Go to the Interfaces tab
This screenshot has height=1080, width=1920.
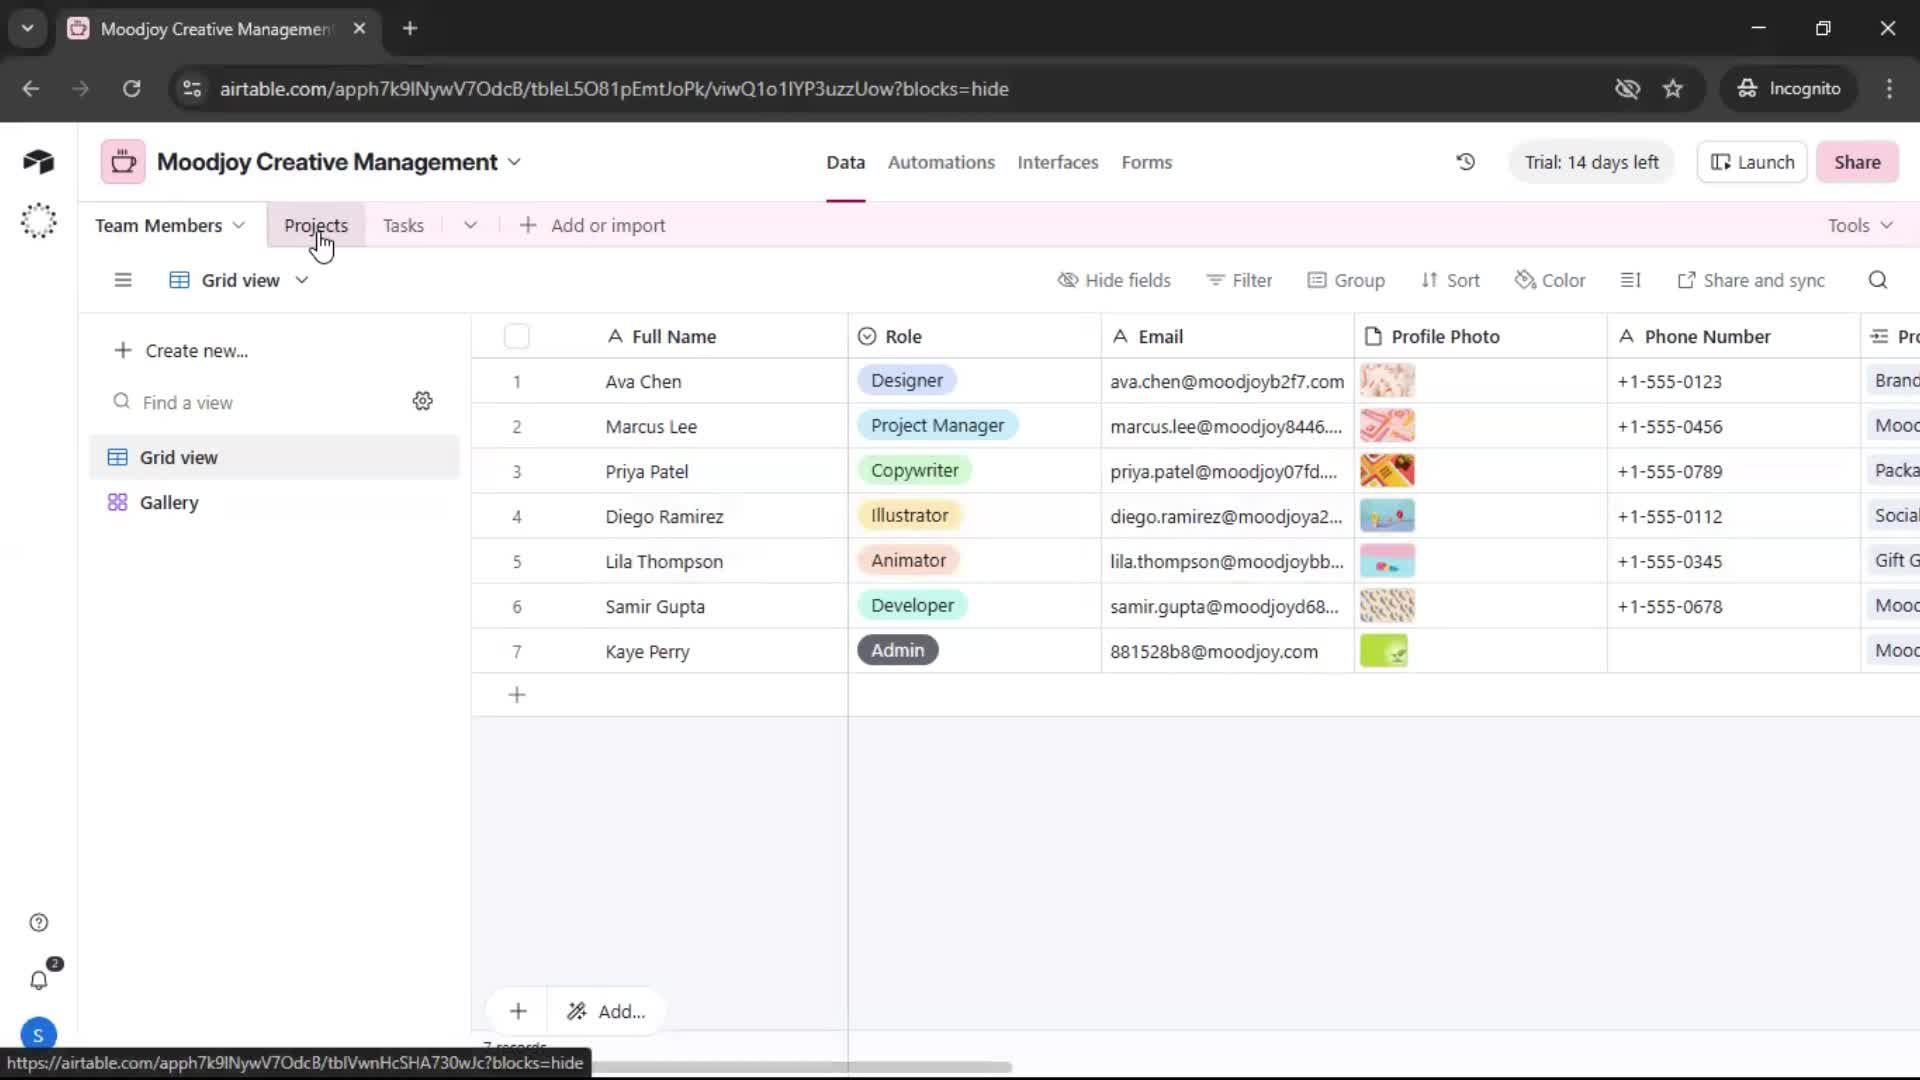tap(1057, 162)
